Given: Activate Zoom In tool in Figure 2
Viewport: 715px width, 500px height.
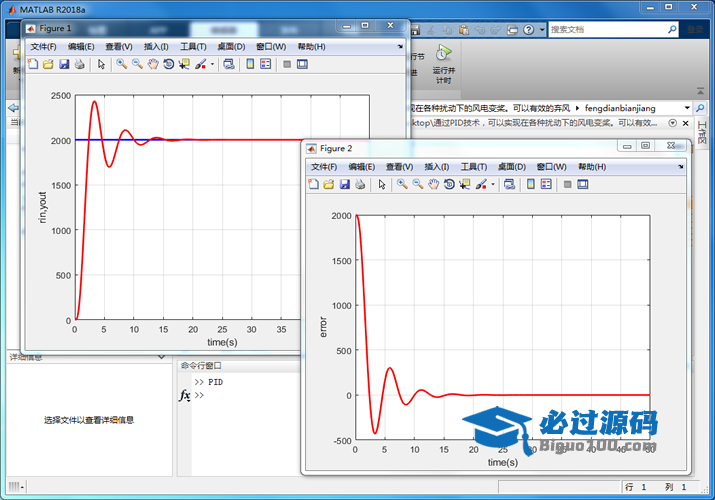Looking at the screenshot, I should [x=402, y=184].
